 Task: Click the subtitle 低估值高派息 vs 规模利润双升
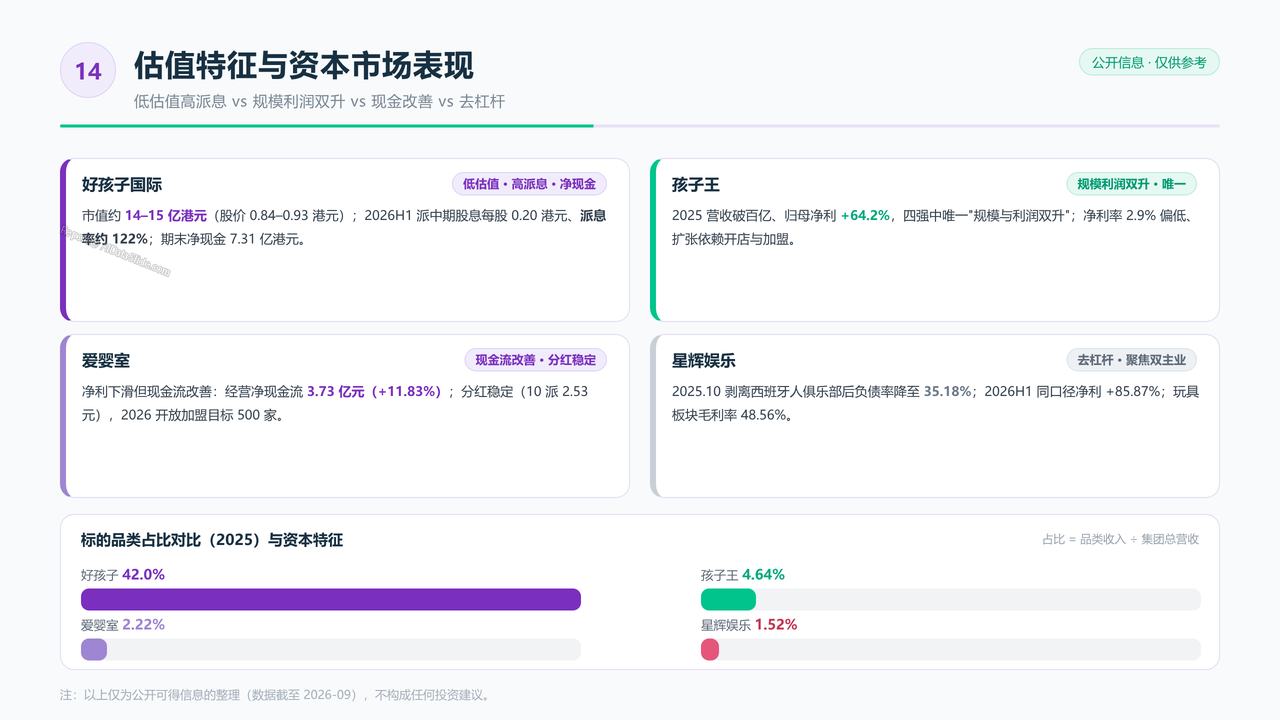pos(240,101)
